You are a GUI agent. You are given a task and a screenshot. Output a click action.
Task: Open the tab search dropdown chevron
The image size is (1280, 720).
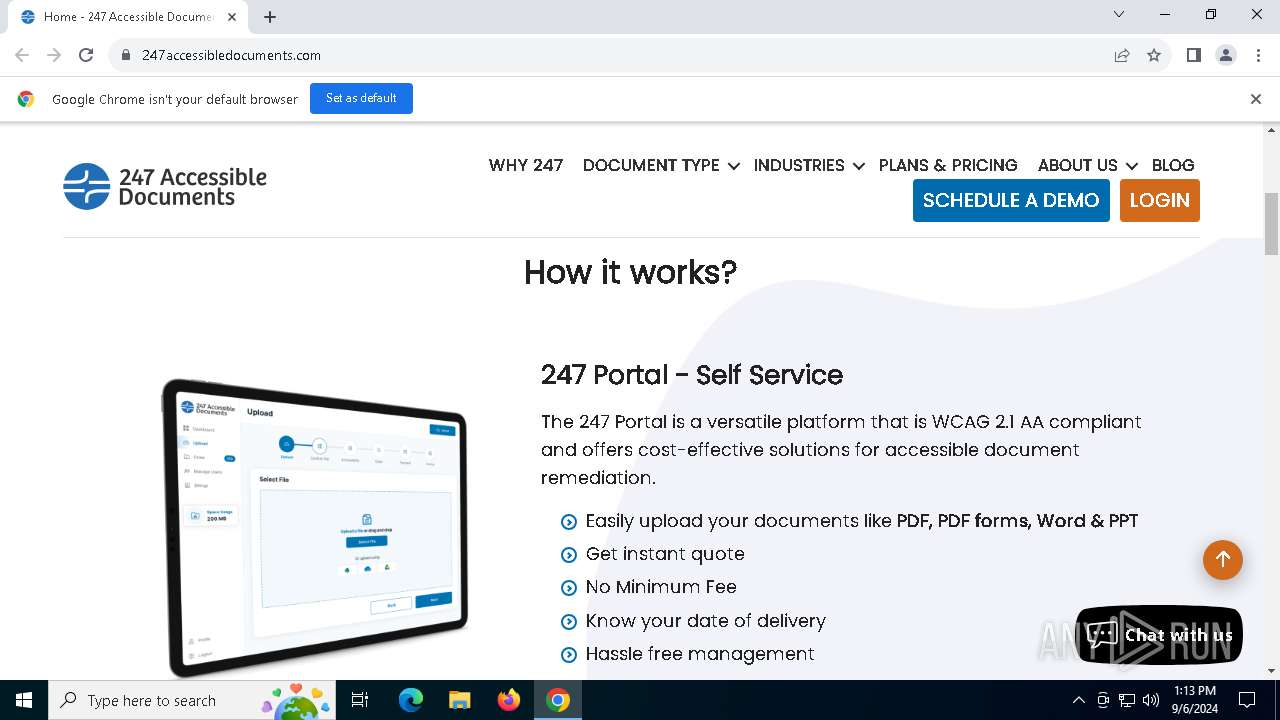click(1119, 14)
